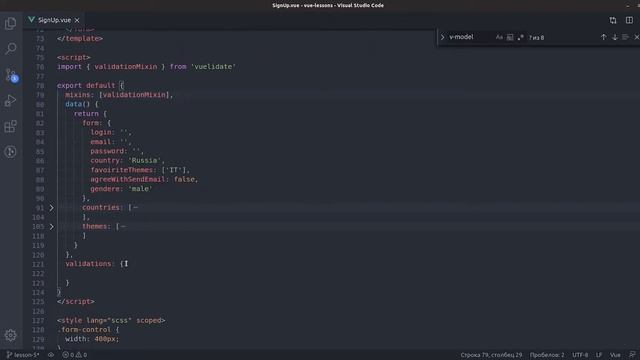Open the Source Control view
Viewport: 640px width, 360px height.
[x=11, y=75]
